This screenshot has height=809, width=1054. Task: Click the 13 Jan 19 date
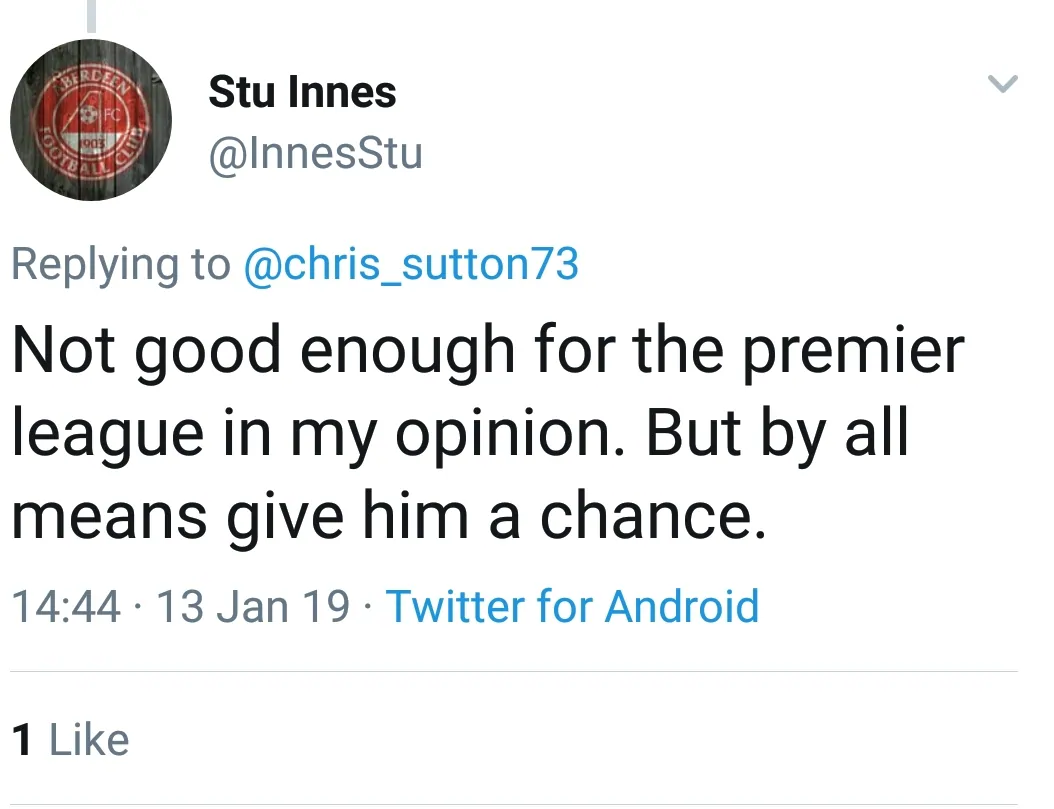tap(254, 607)
